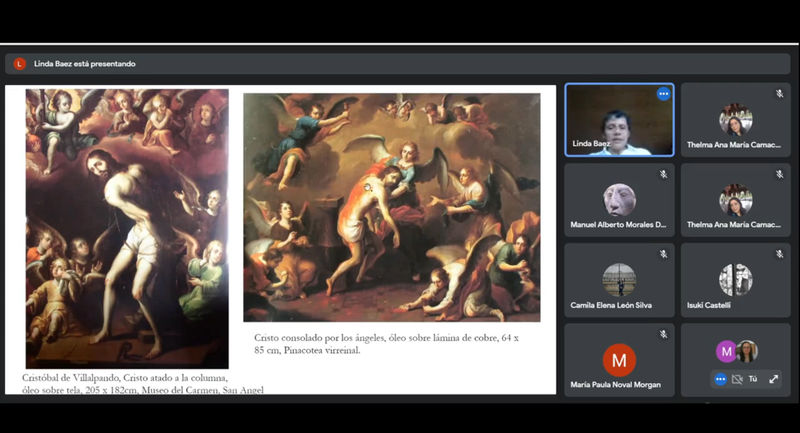800x433 pixels.
Task: Click Isuki Castelli's black-and-white avatar
Action: pos(735,279)
